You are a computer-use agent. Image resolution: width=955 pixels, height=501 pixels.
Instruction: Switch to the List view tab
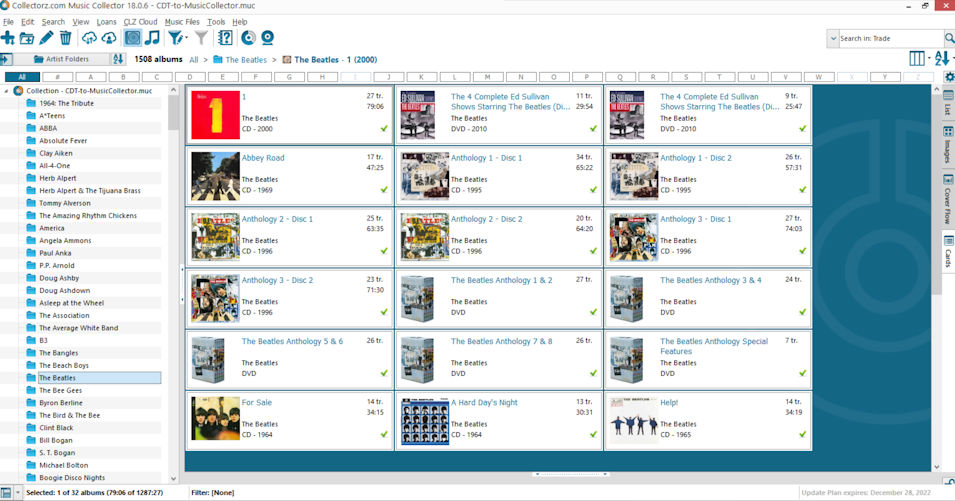(x=948, y=102)
